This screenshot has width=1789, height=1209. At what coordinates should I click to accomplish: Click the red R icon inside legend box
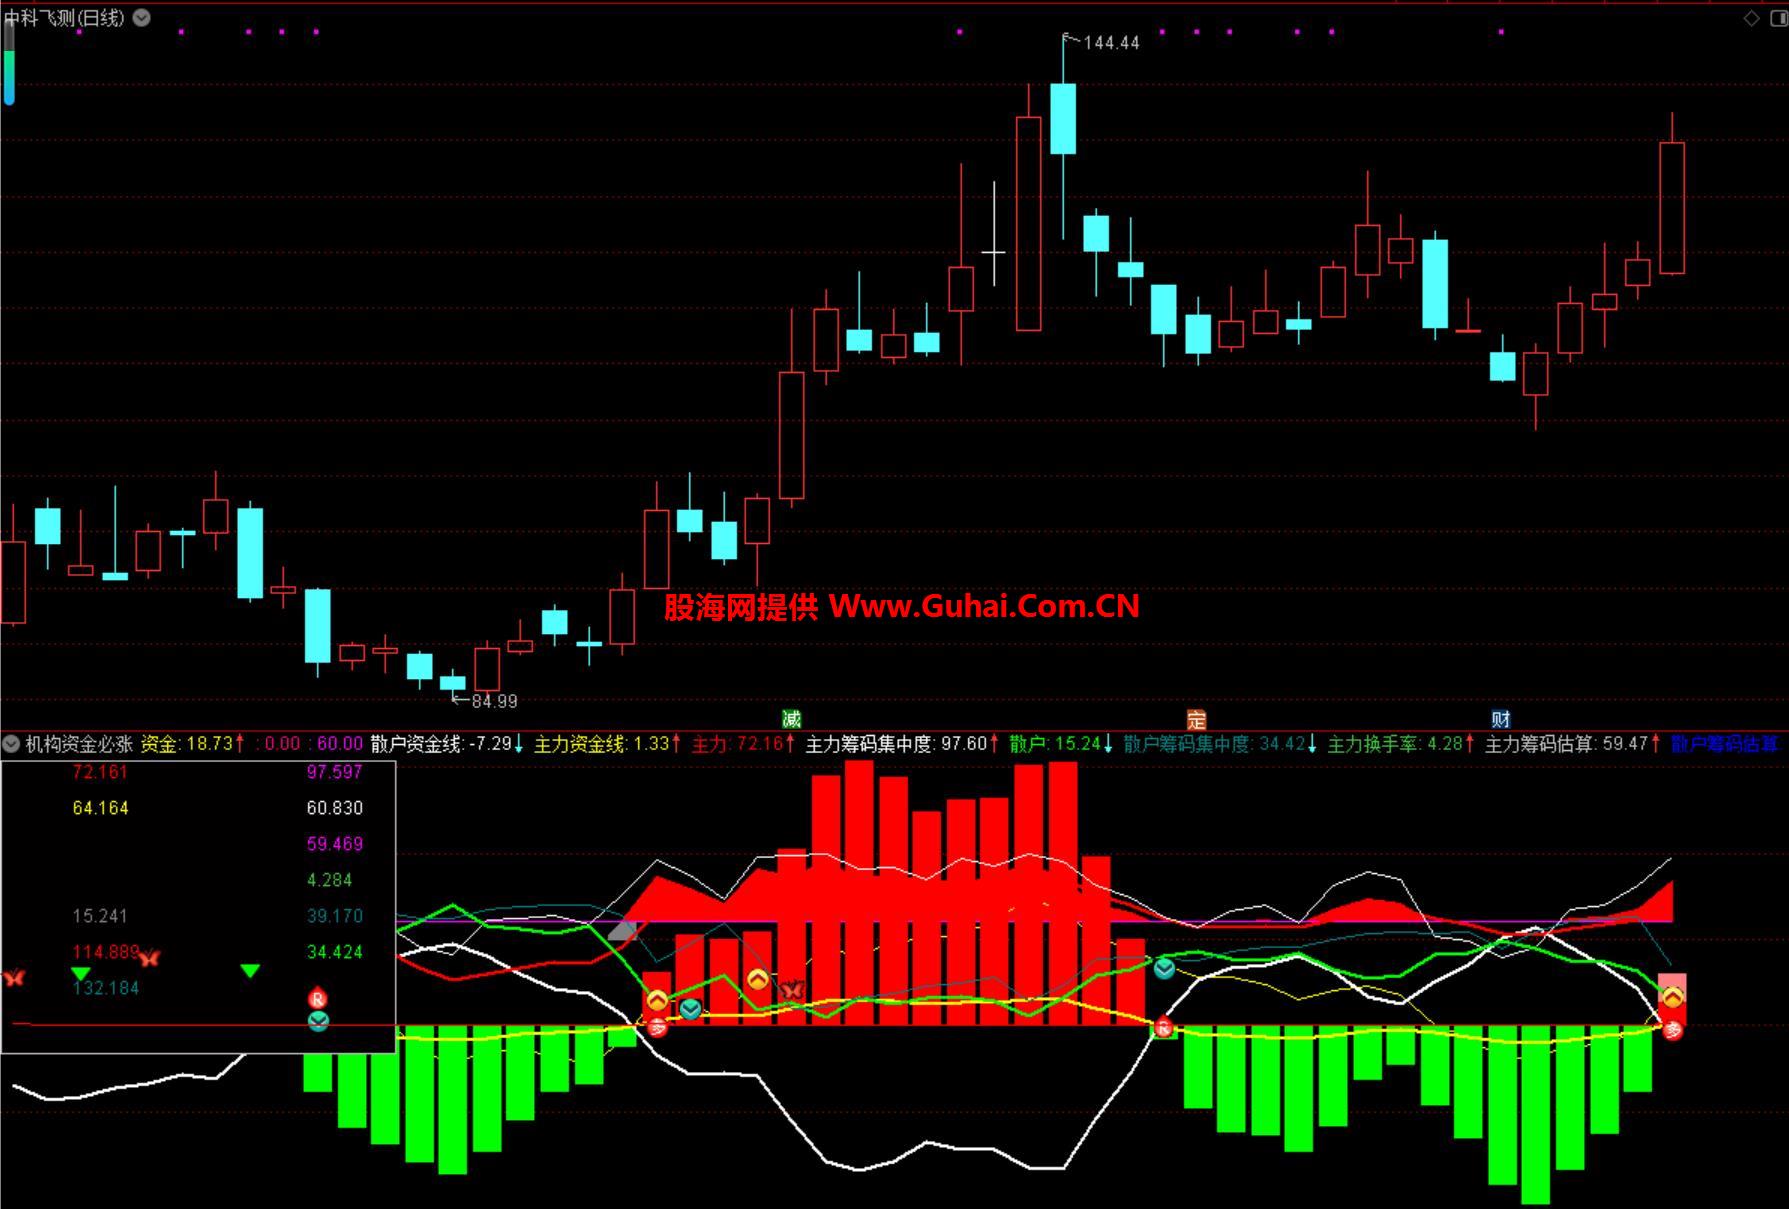317,999
